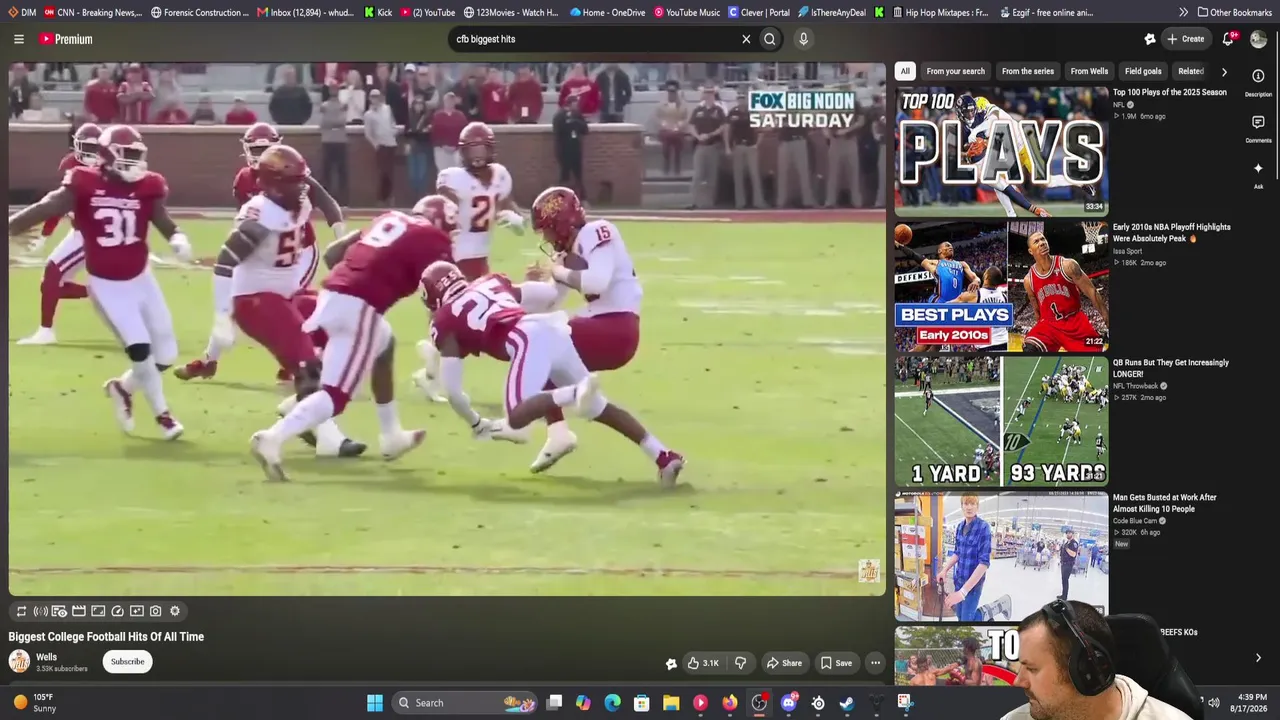
Task: Subscribe to the Wells channel
Action: (x=127, y=662)
